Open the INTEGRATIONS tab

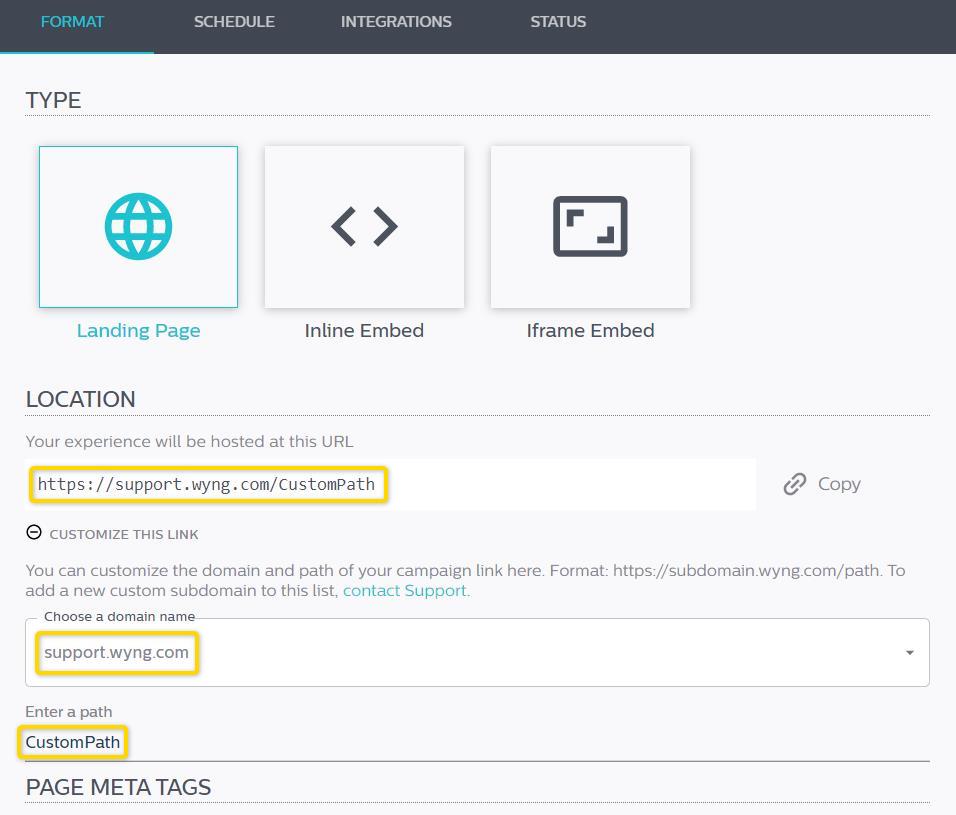pyautogui.click(x=396, y=22)
